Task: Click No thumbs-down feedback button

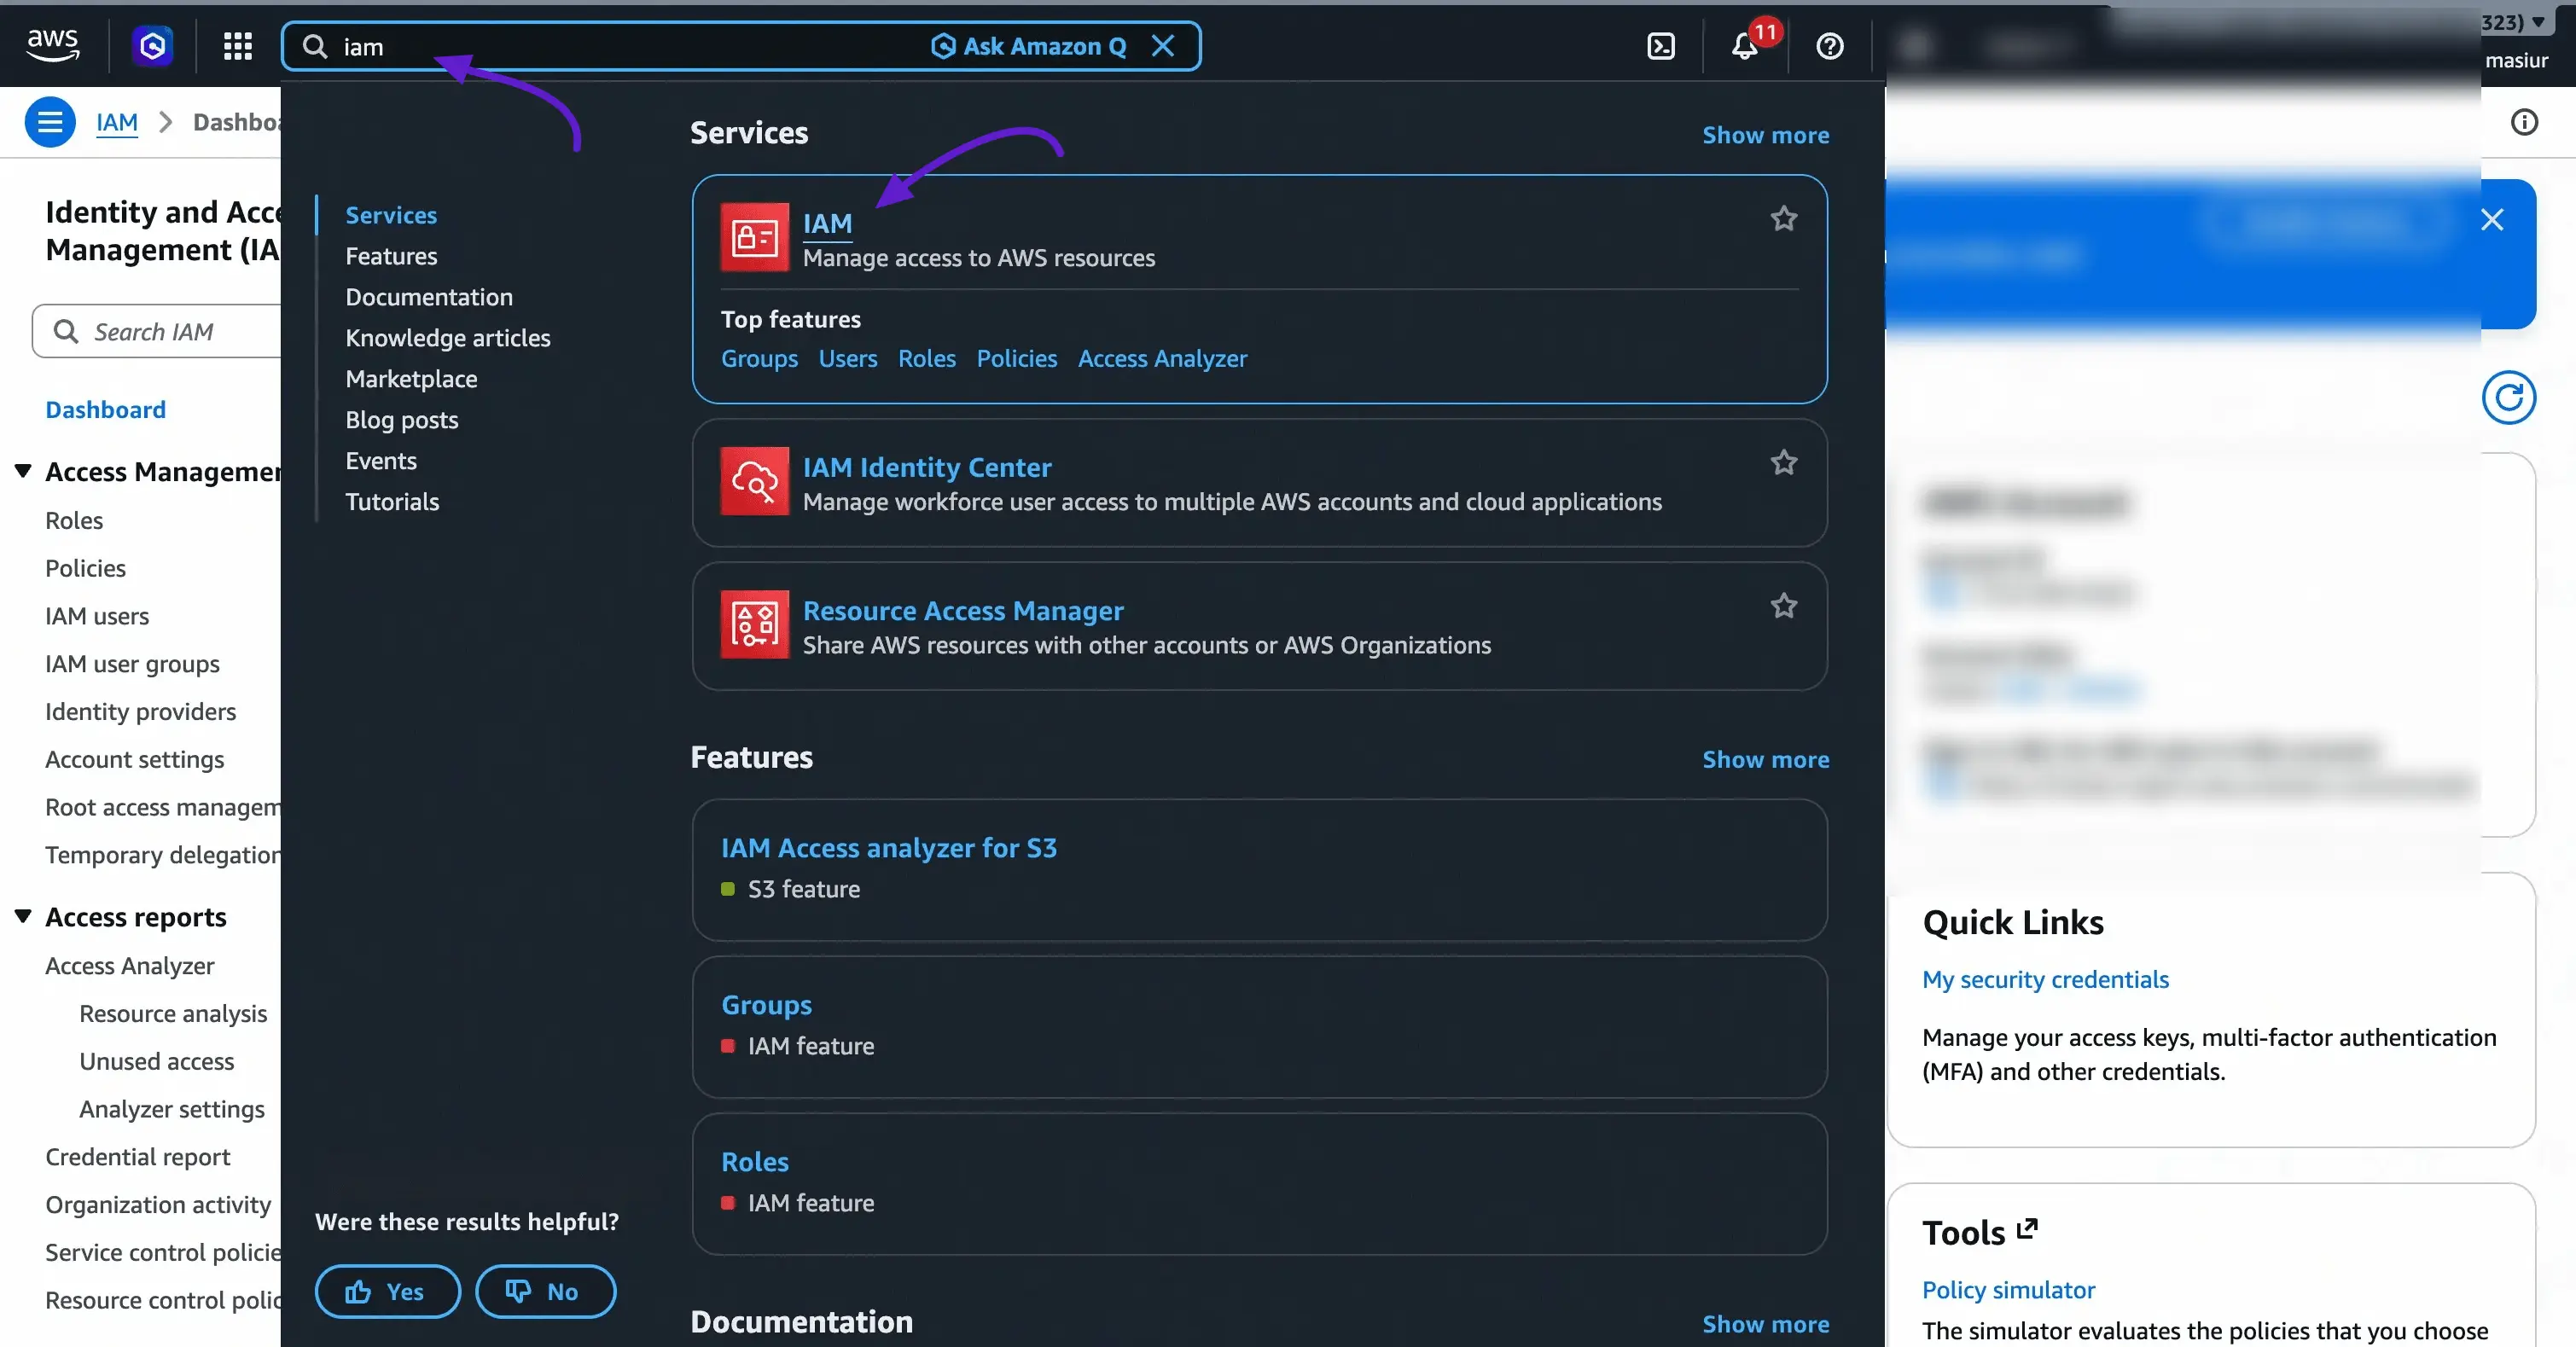Action: pyautogui.click(x=545, y=1291)
